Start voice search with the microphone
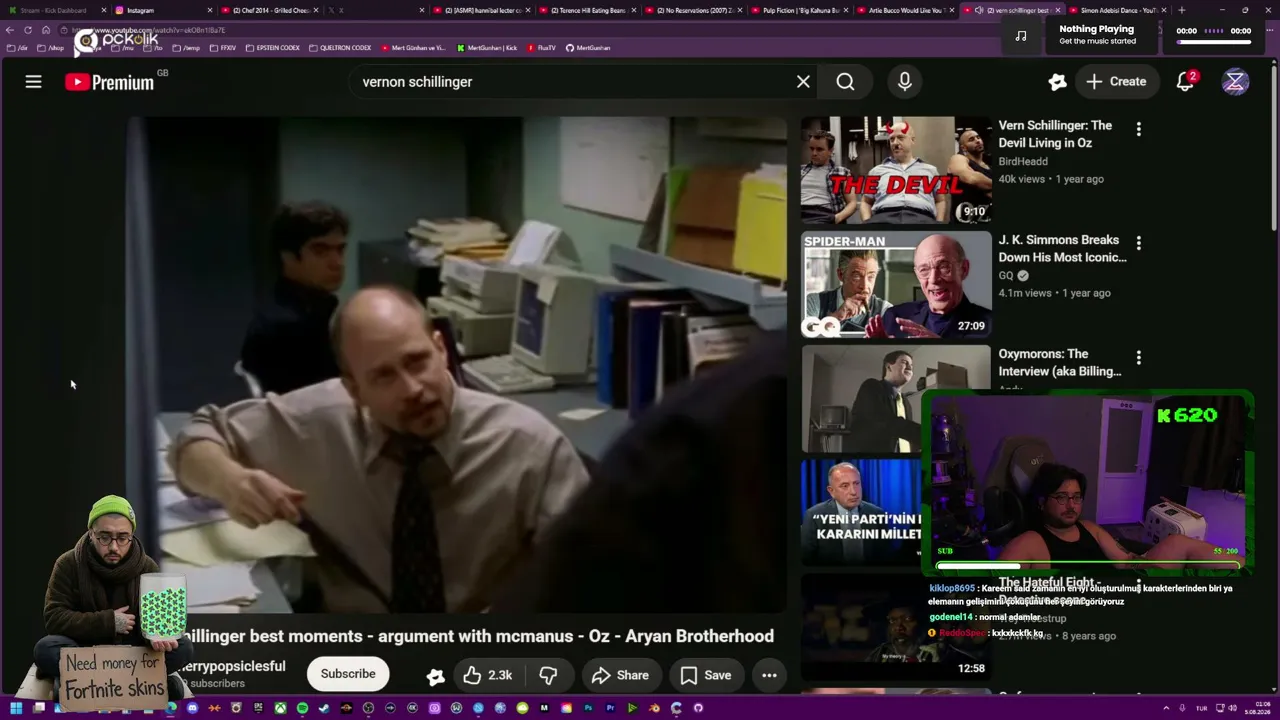Viewport: 1280px width, 720px height. tap(905, 82)
